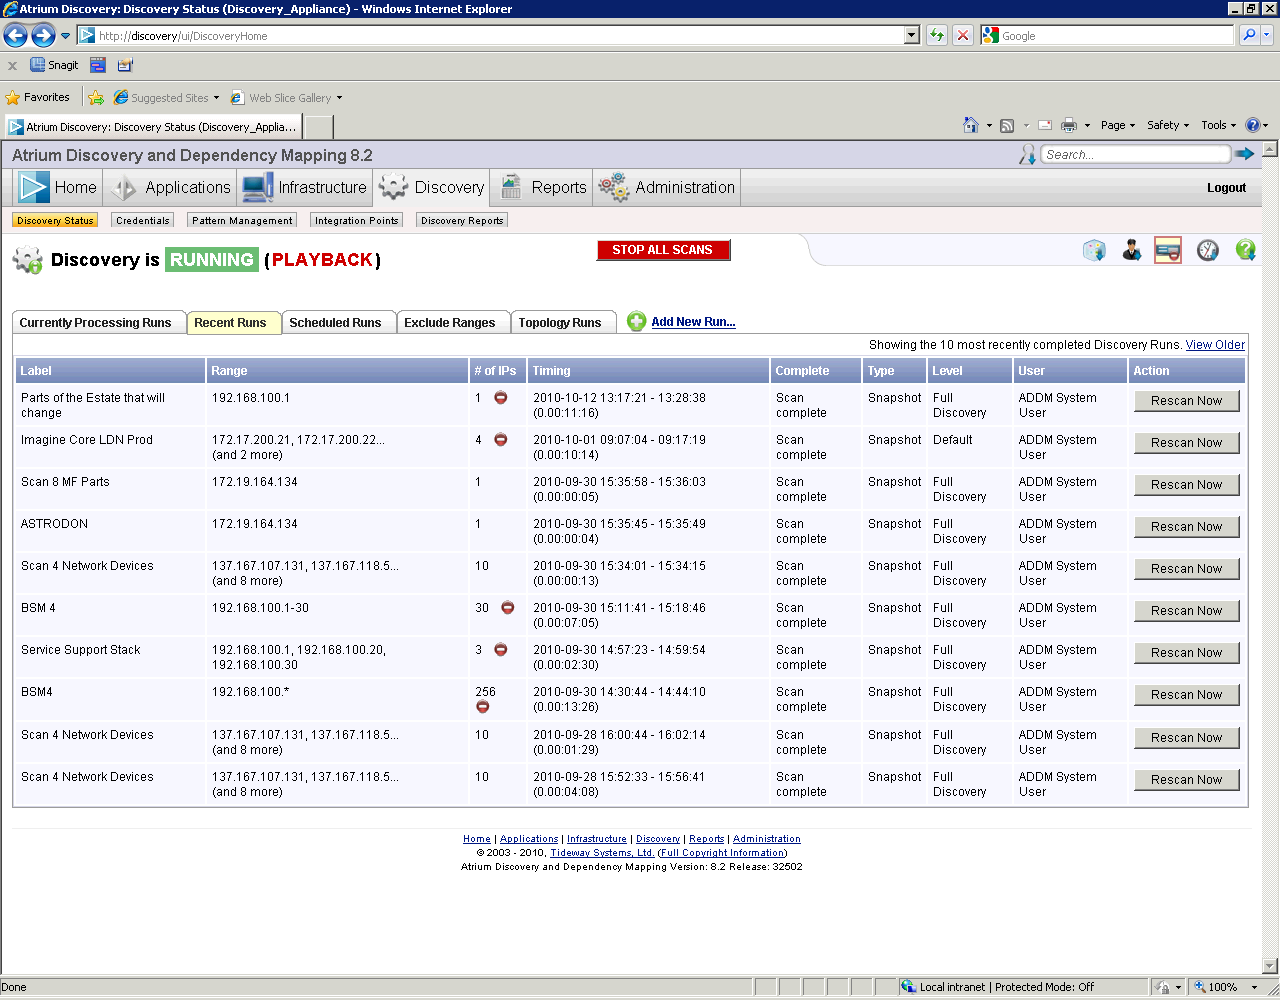This screenshot has width=1280, height=1000.
Task: Click the Timing column header
Action: click(647, 371)
